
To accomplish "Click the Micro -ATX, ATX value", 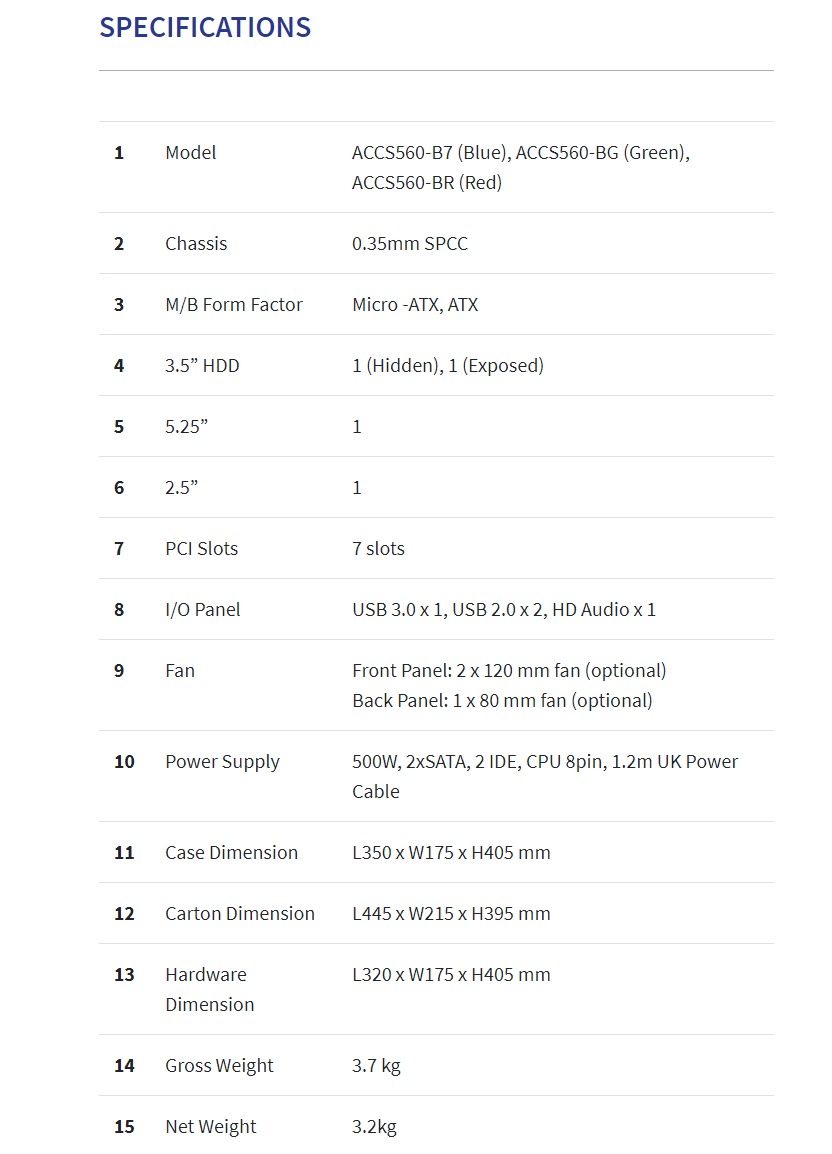I will point(415,305).
